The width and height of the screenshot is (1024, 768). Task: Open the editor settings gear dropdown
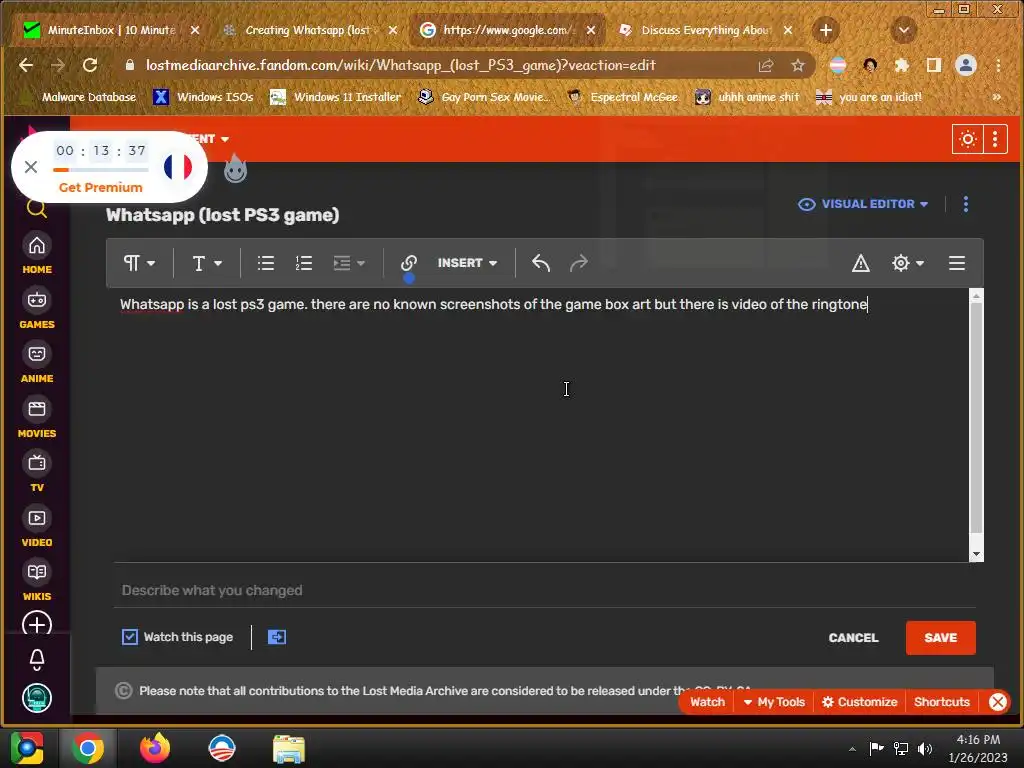908,263
